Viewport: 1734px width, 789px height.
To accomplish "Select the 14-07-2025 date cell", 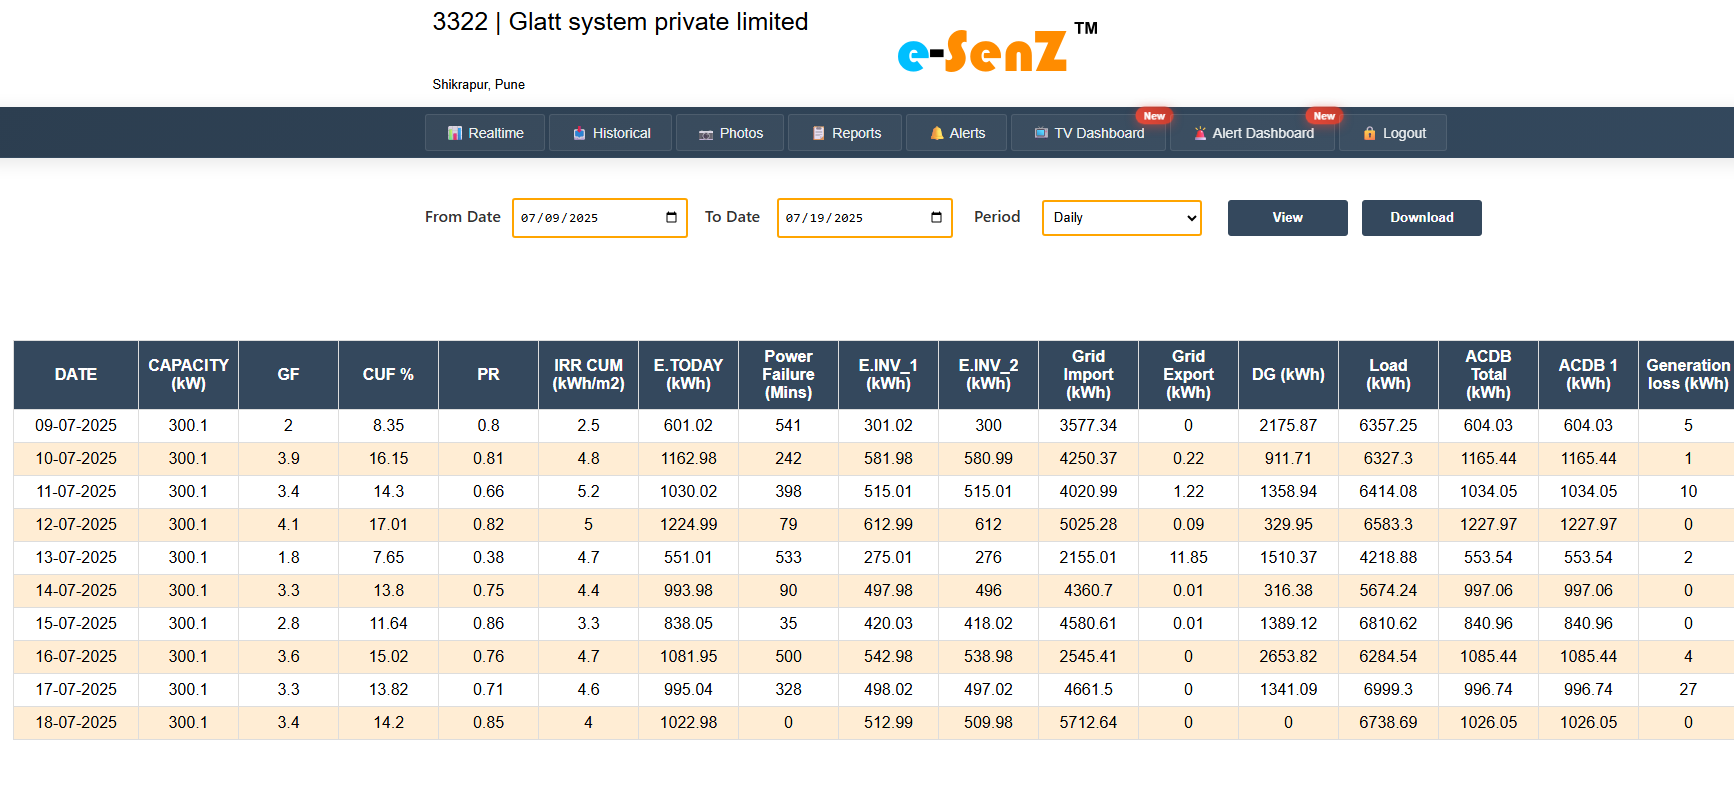I will (76, 590).
